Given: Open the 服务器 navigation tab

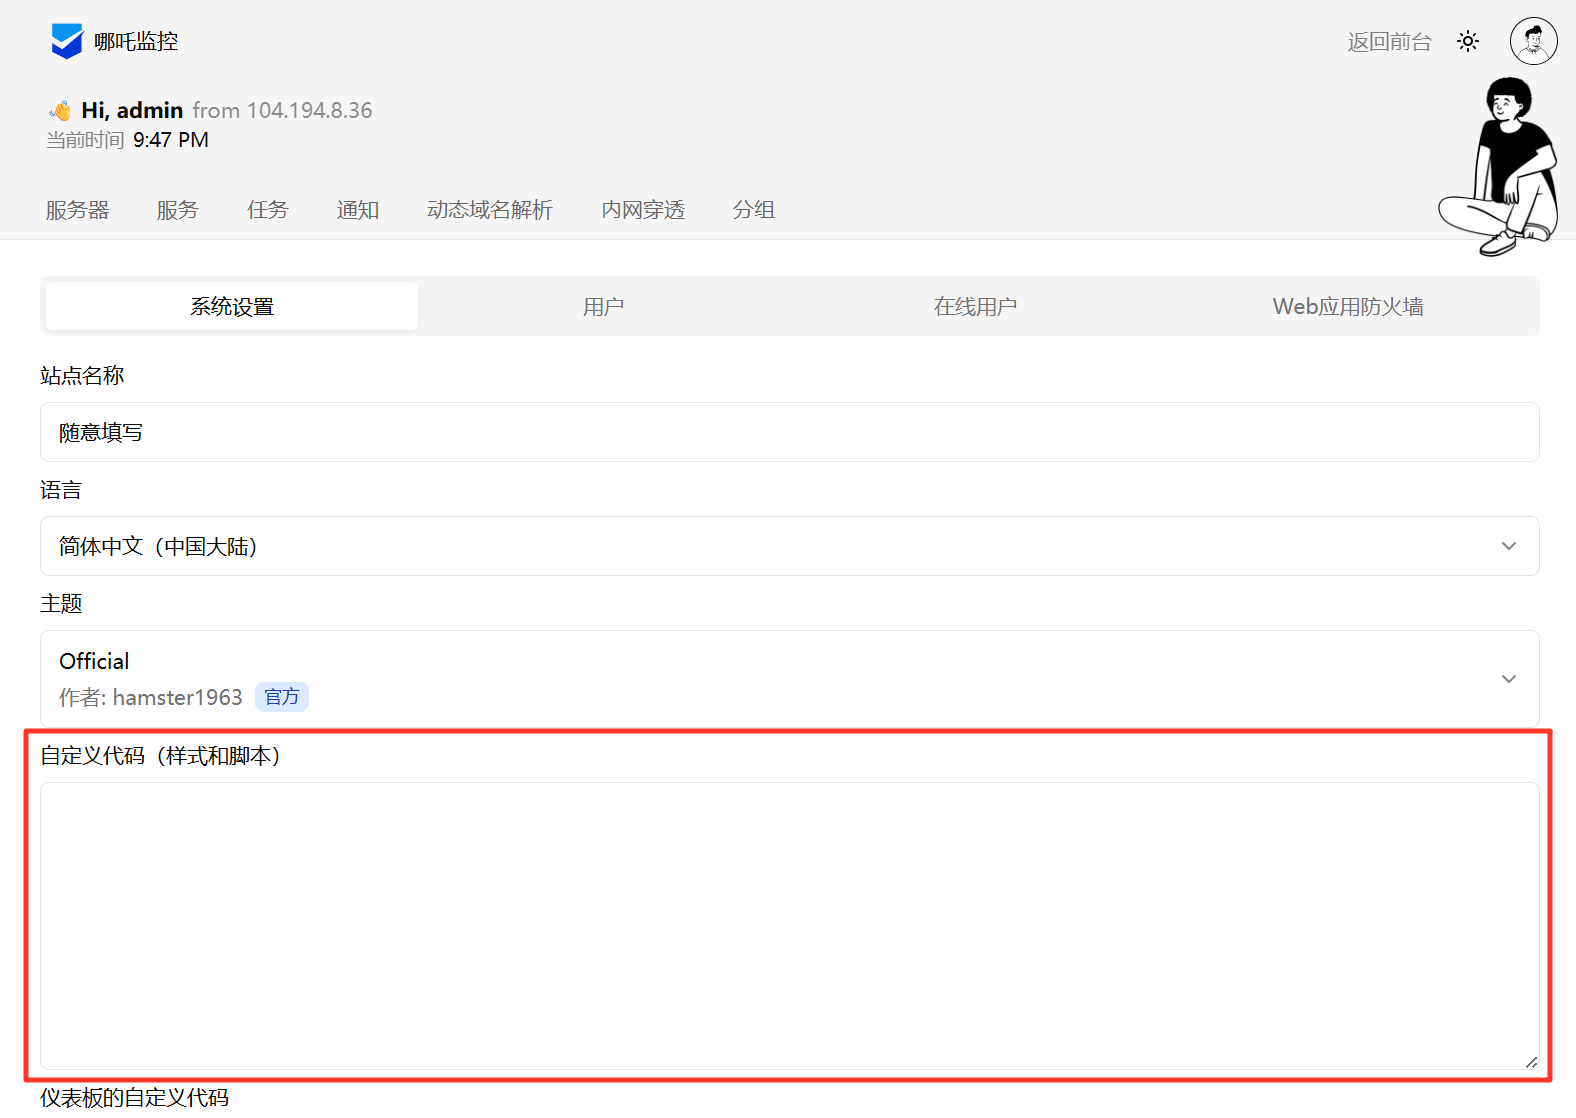Looking at the screenshot, I should pyautogui.click(x=77, y=210).
